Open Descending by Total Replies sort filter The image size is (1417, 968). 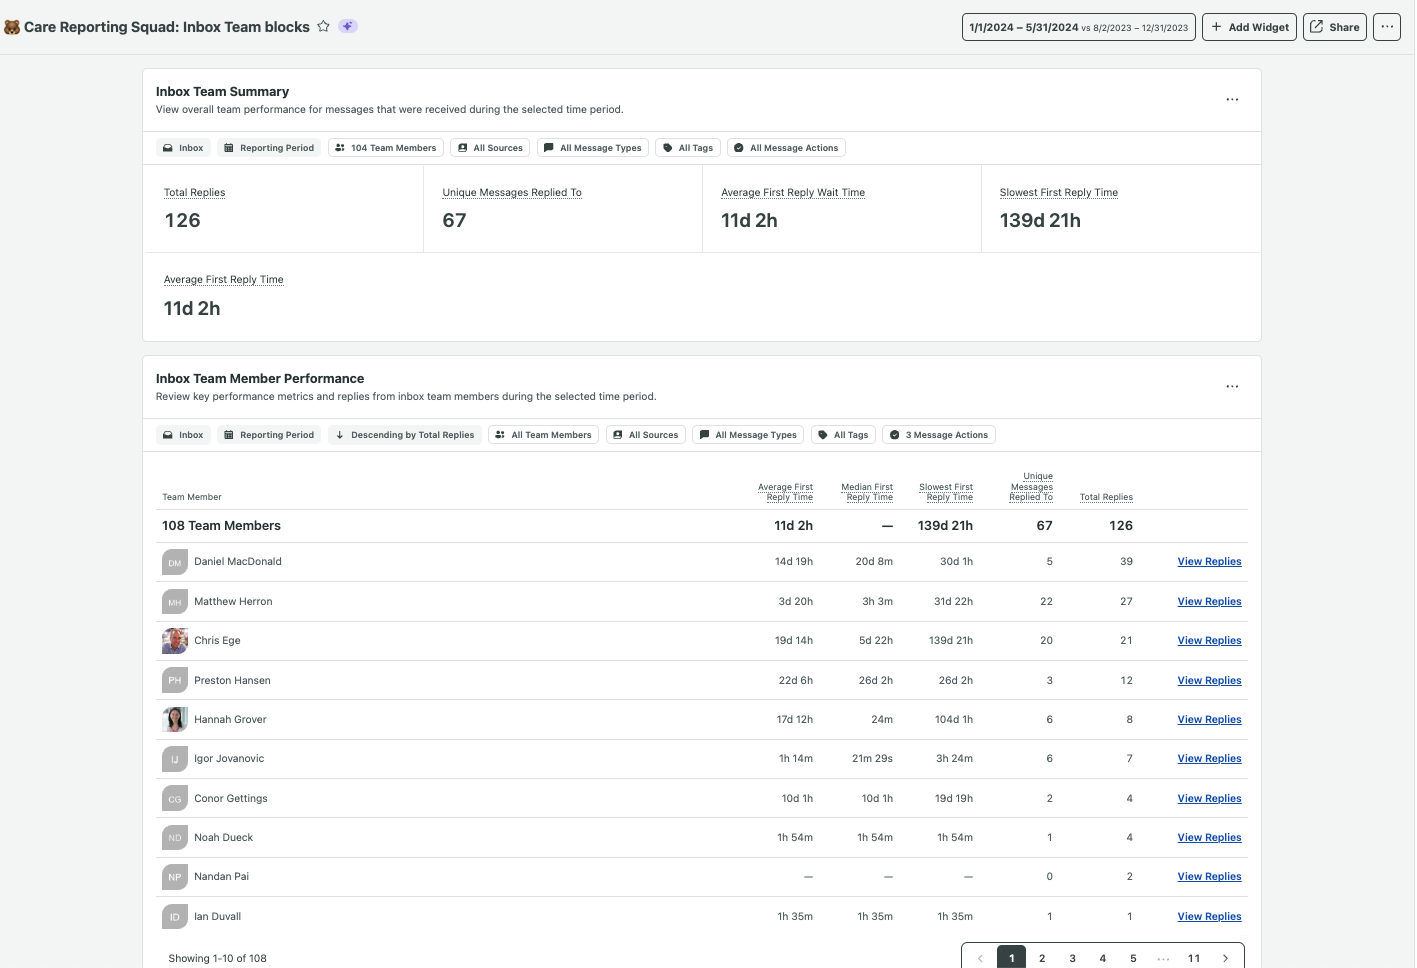pos(405,435)
